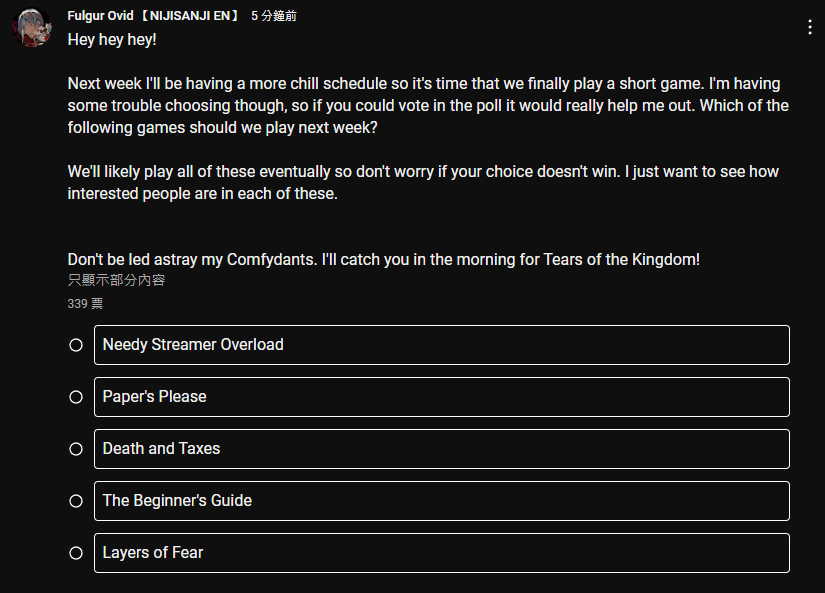The image size is (825, 593).
Task: Collapse the post with 只顯示部分內容
Action: coord(116,280)
